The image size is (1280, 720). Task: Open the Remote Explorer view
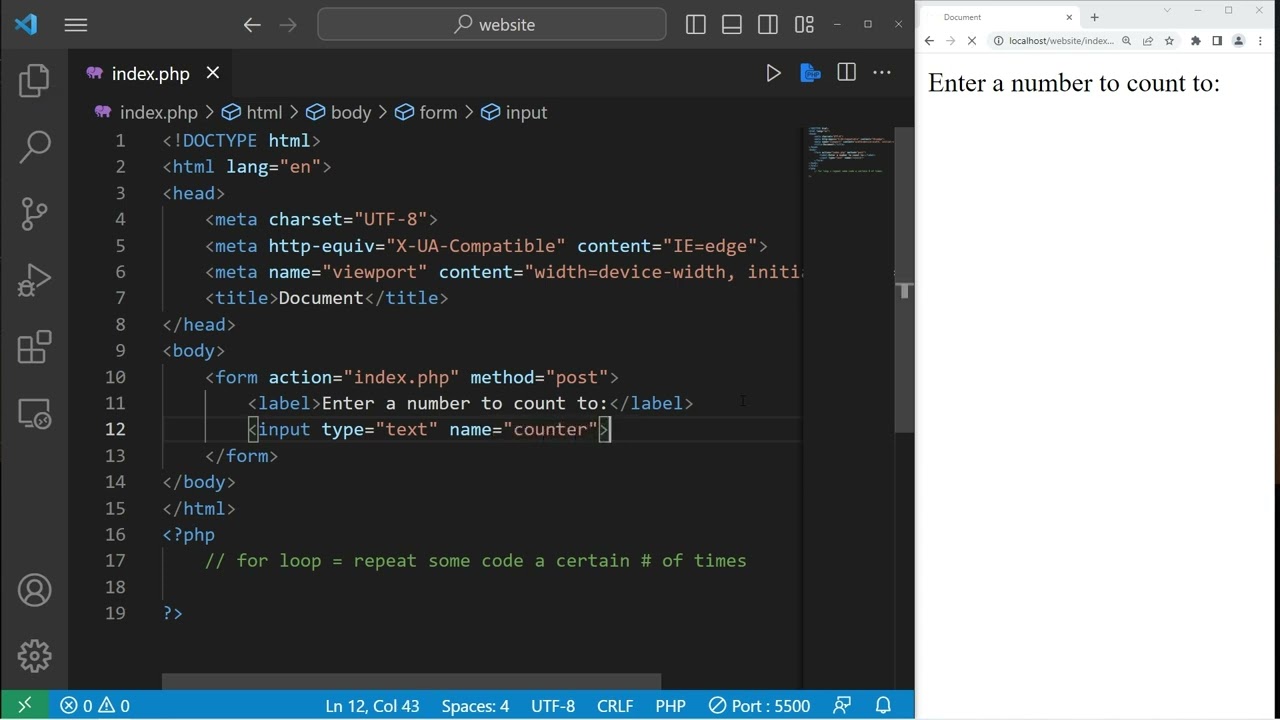point(34,413)
